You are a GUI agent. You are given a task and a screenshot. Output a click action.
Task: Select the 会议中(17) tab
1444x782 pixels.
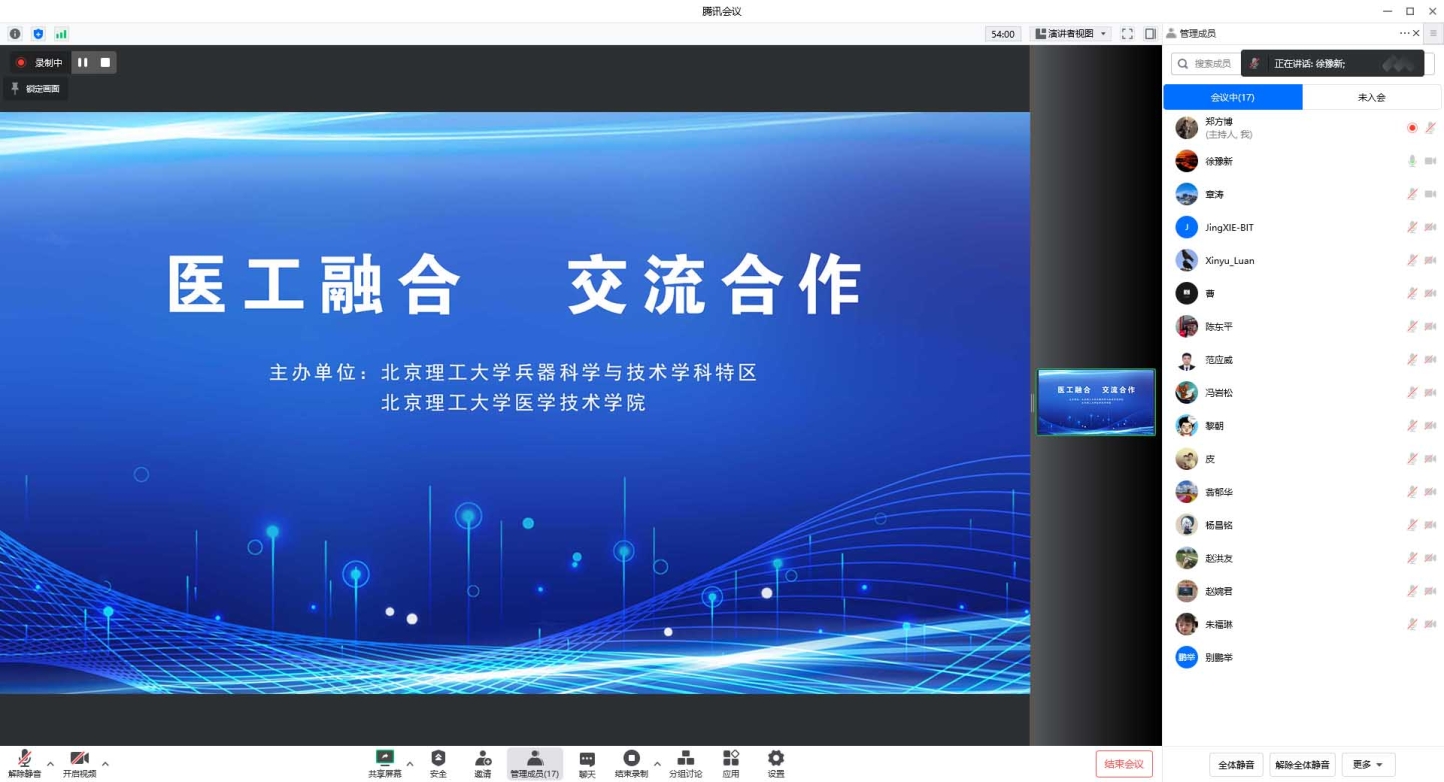pyautogui.click(x=1232, y=97)
